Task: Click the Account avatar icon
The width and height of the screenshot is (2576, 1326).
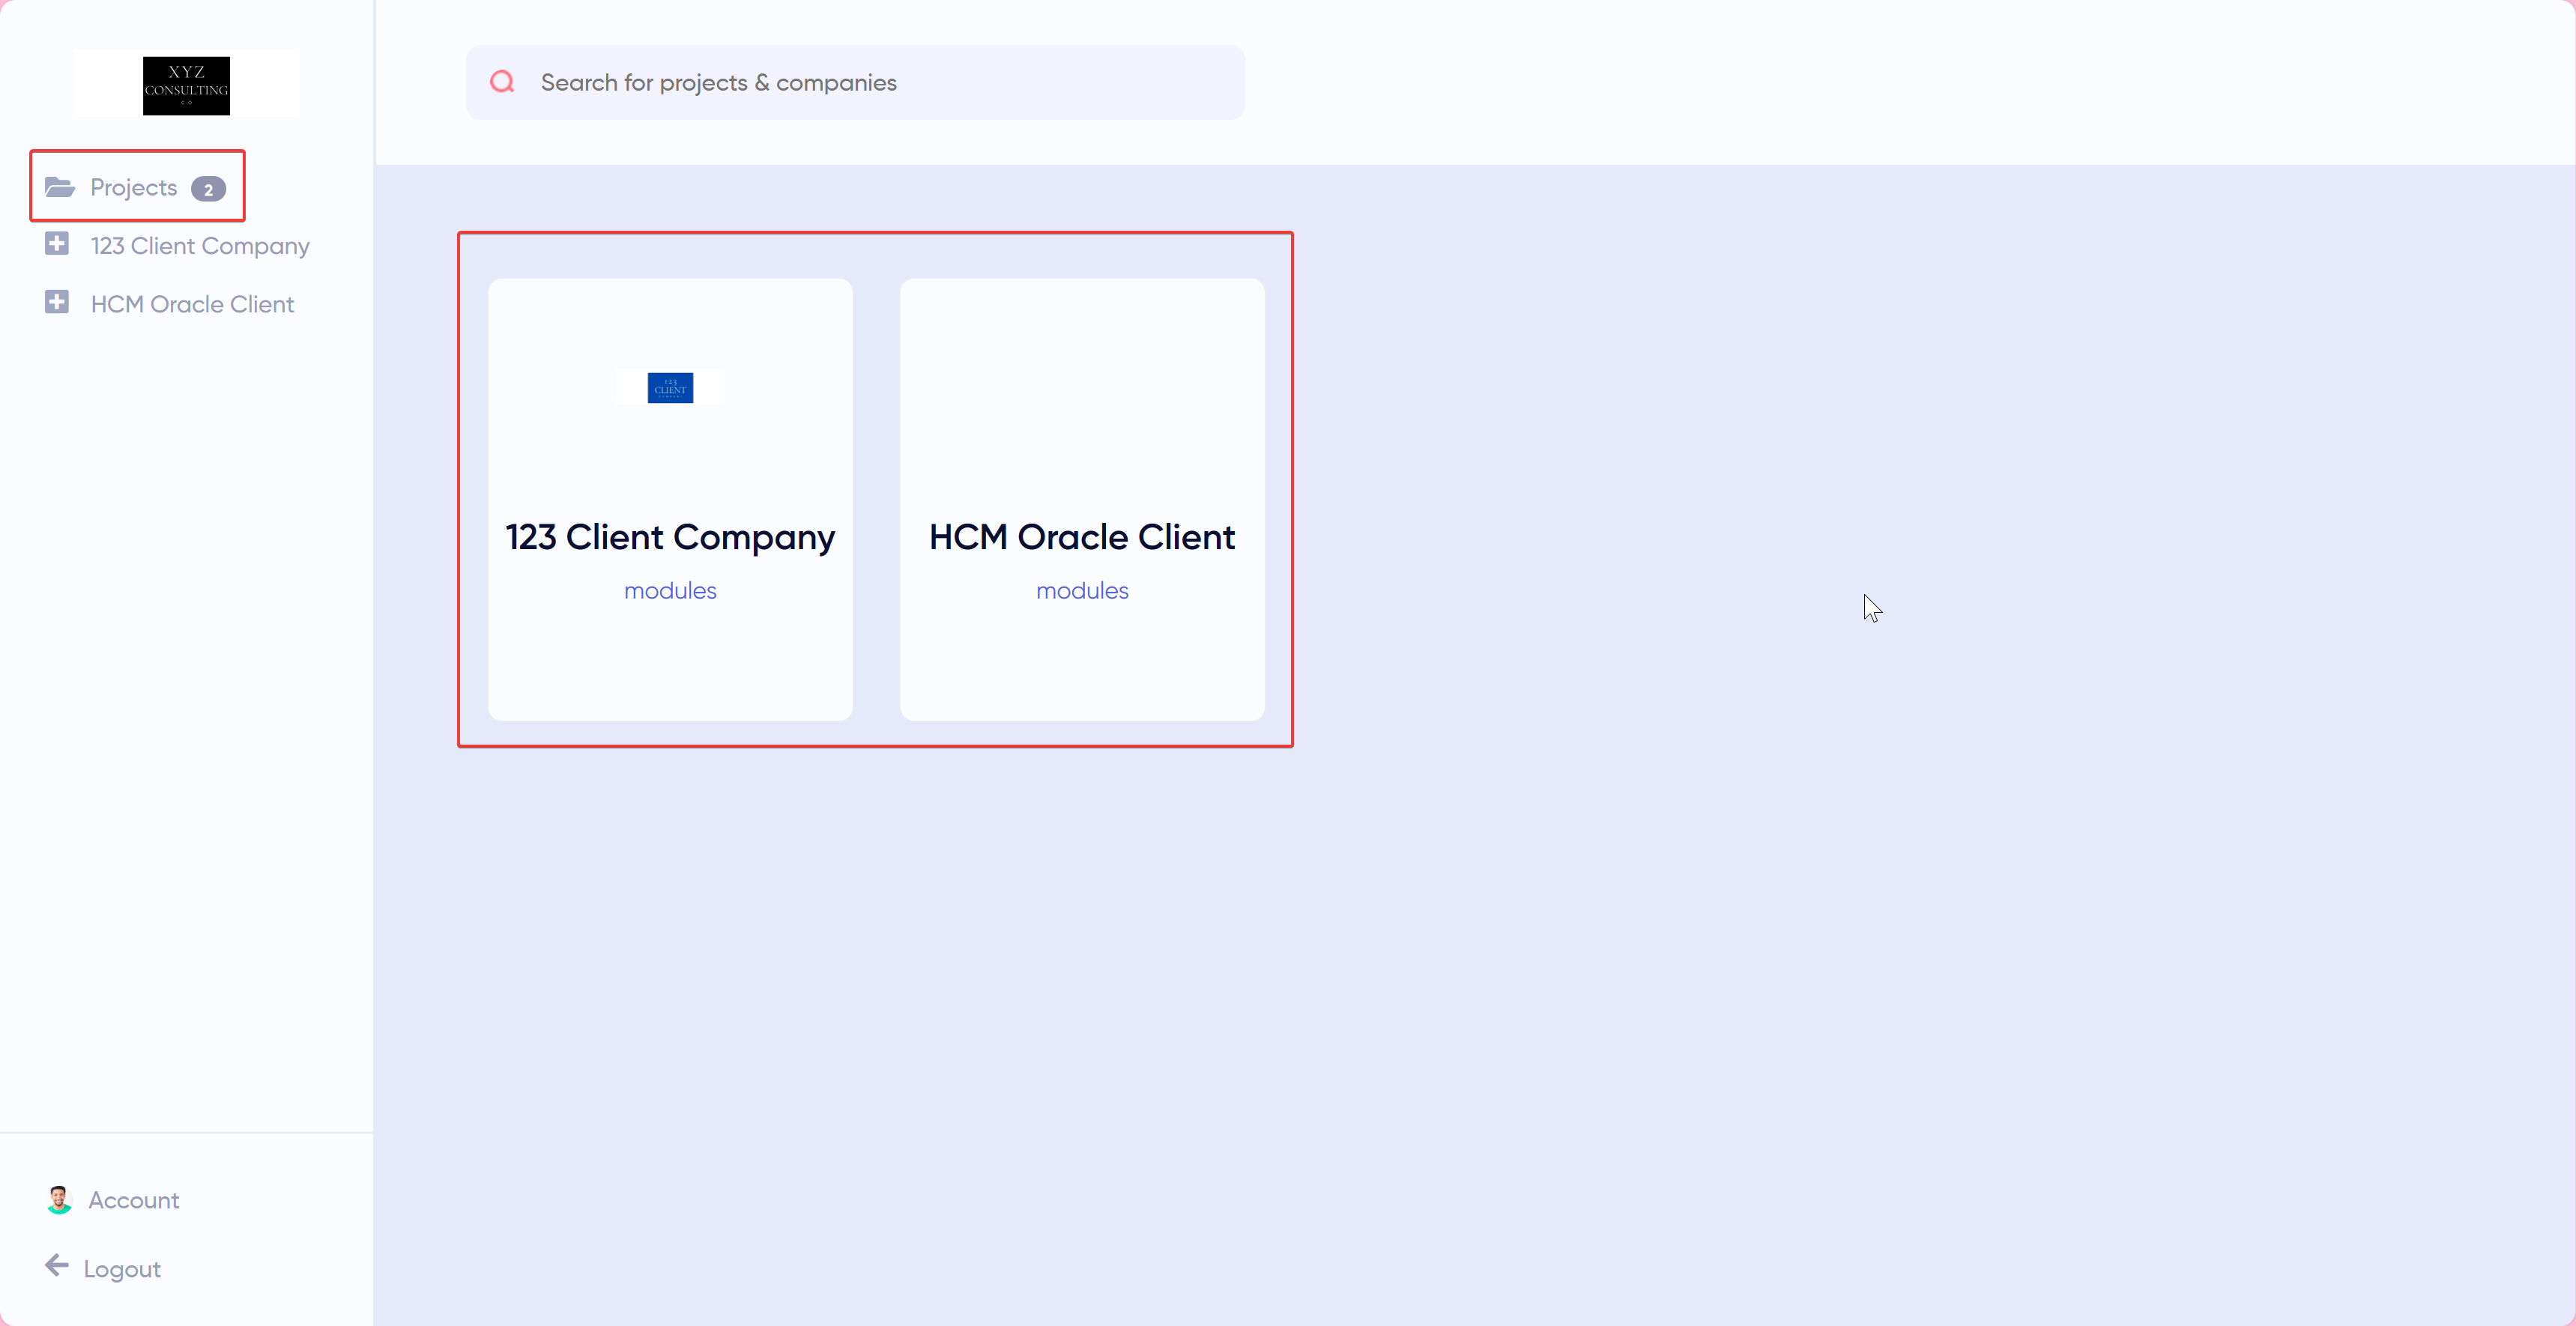Action: click(59, 1199)
